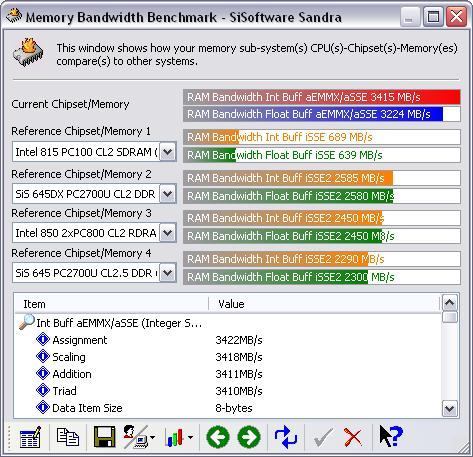Screen dimensions: 473x457
Task: Cancel with the red X toolbar icon
Action: click(353, 437)
